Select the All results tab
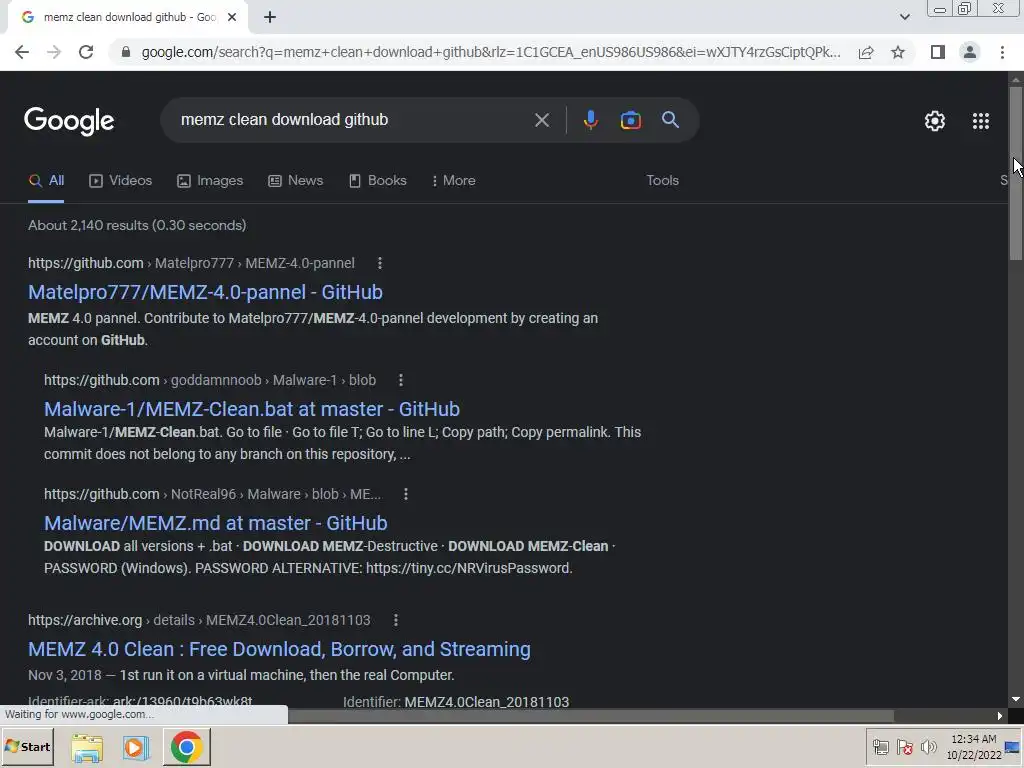This screenshot has height=768, width=1024. point(46,180)
